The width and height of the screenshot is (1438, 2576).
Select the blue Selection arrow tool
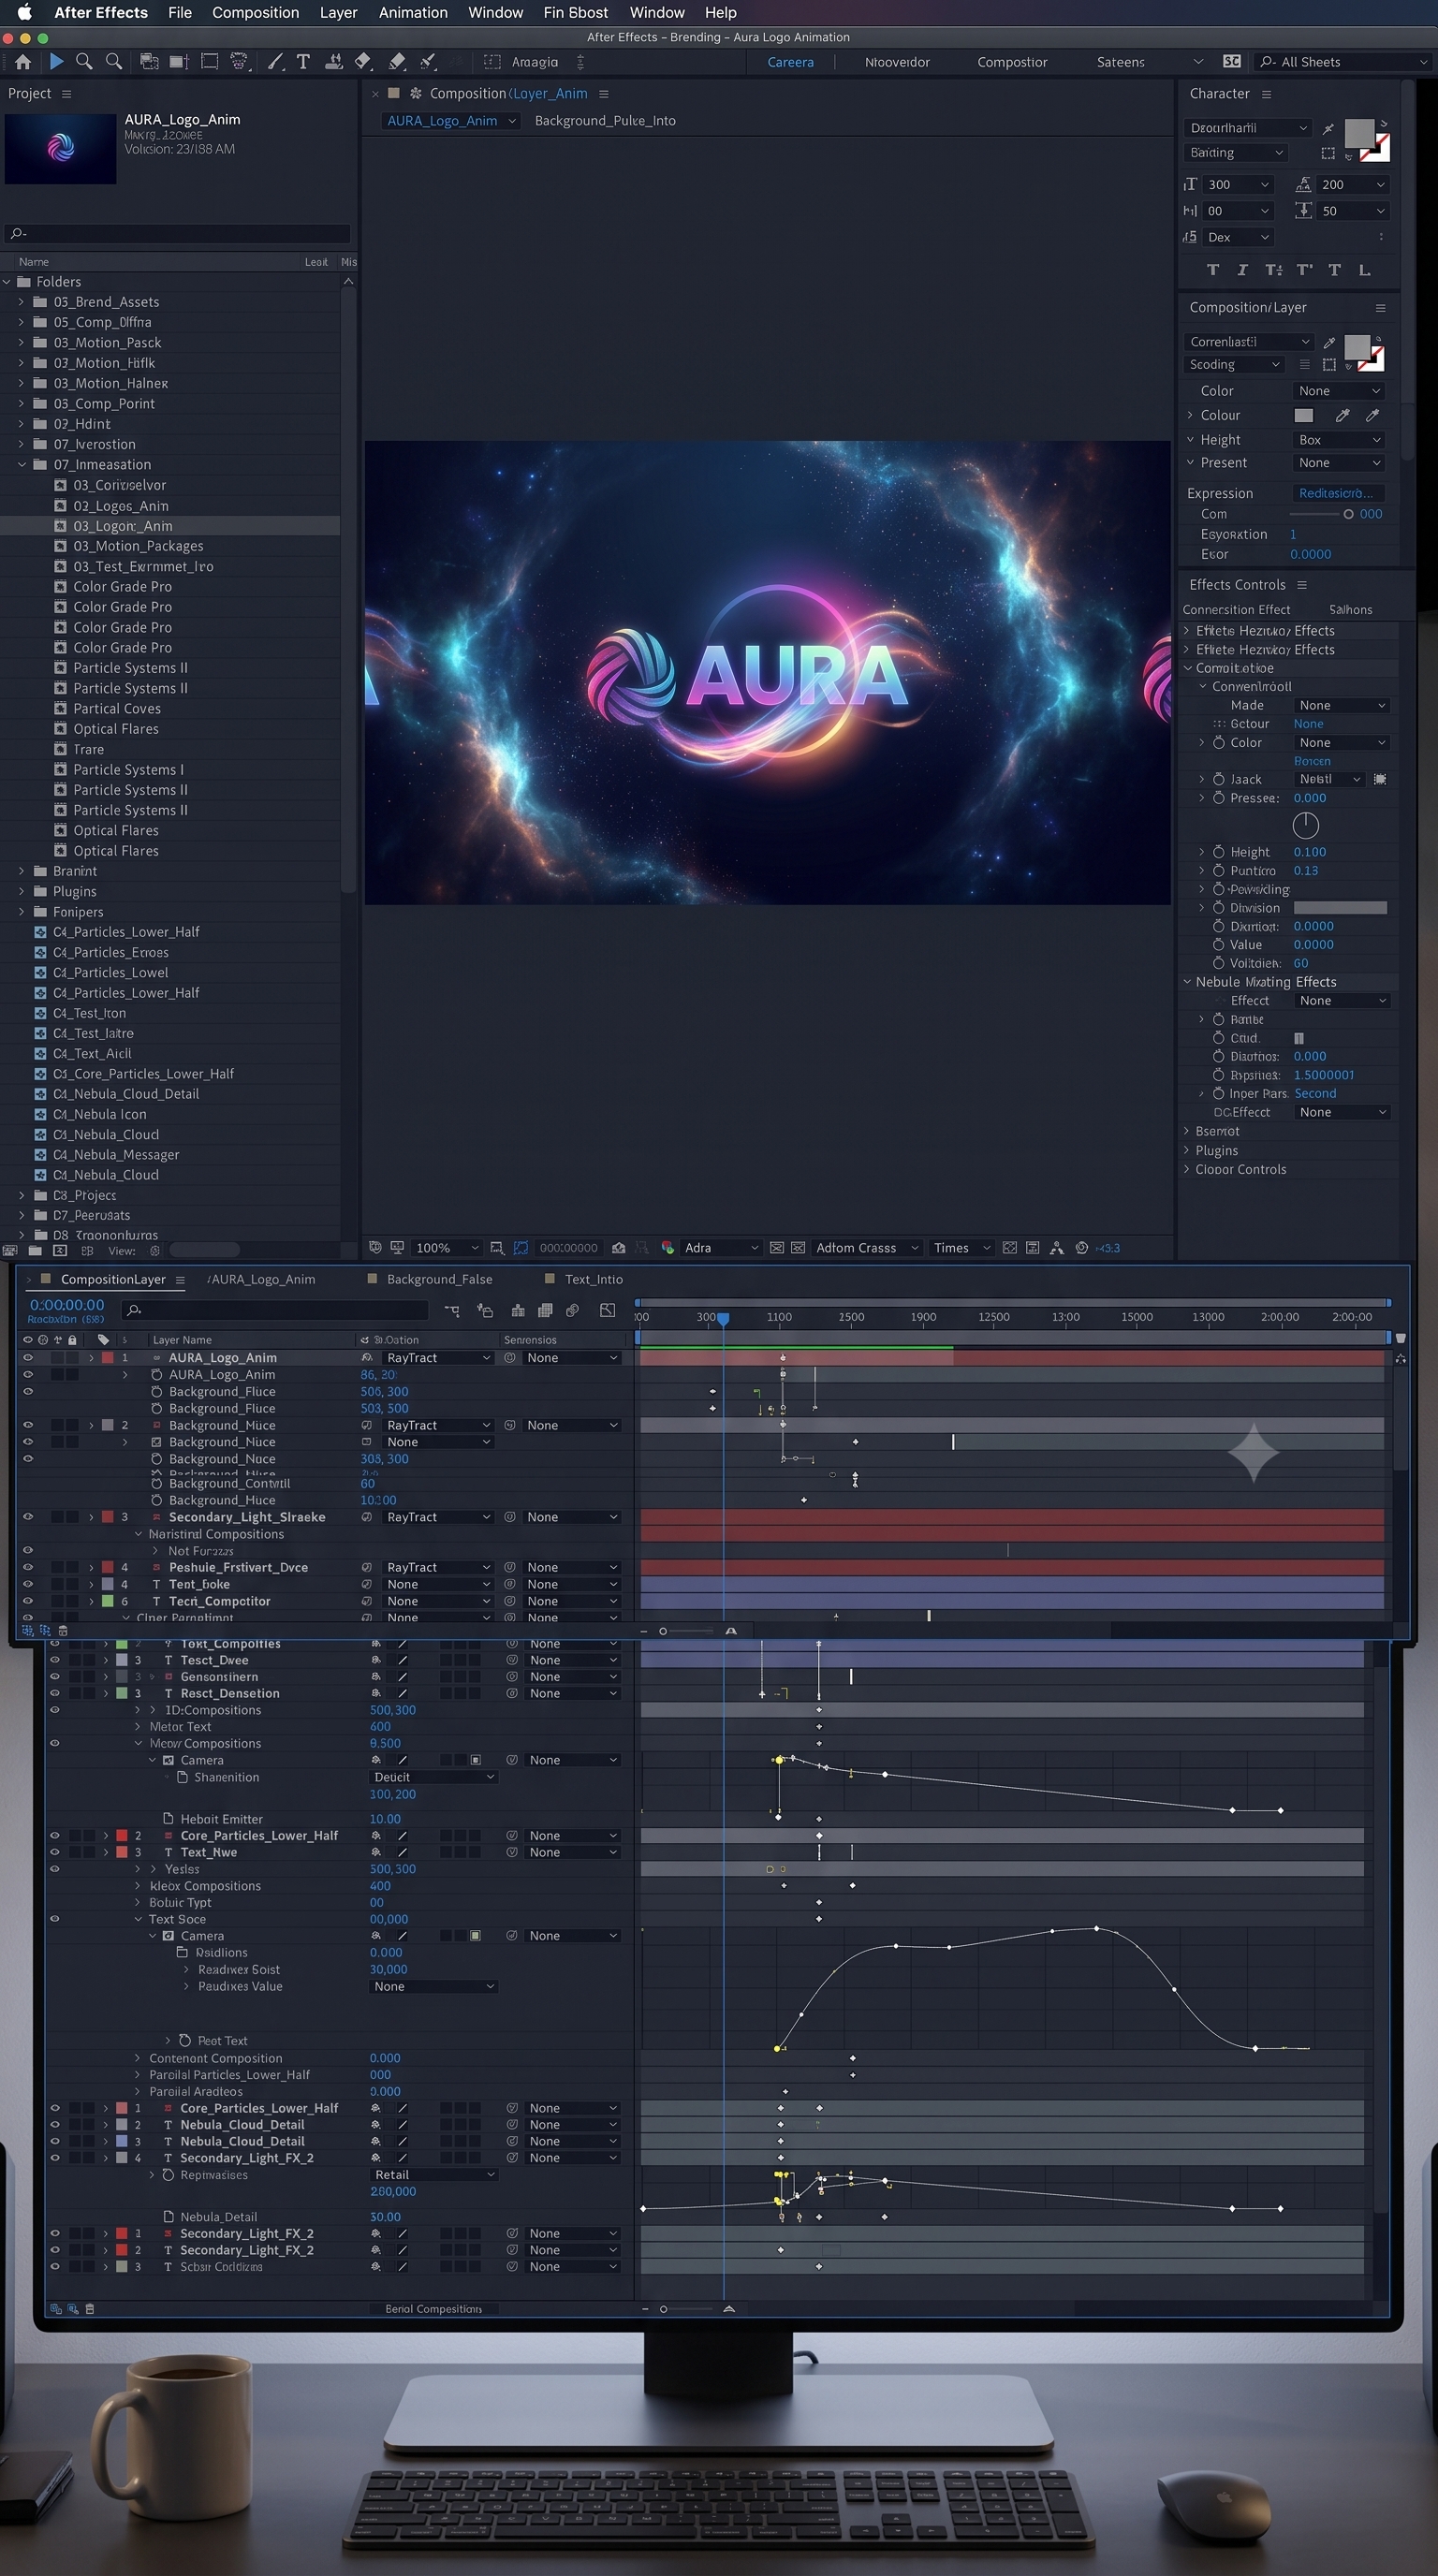[x=56, y=62]
